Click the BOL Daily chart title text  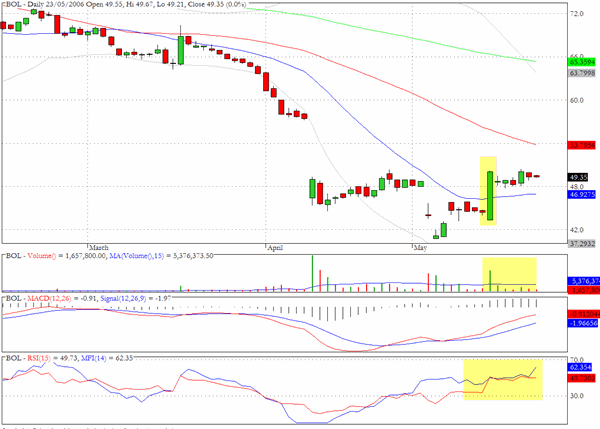125,5
